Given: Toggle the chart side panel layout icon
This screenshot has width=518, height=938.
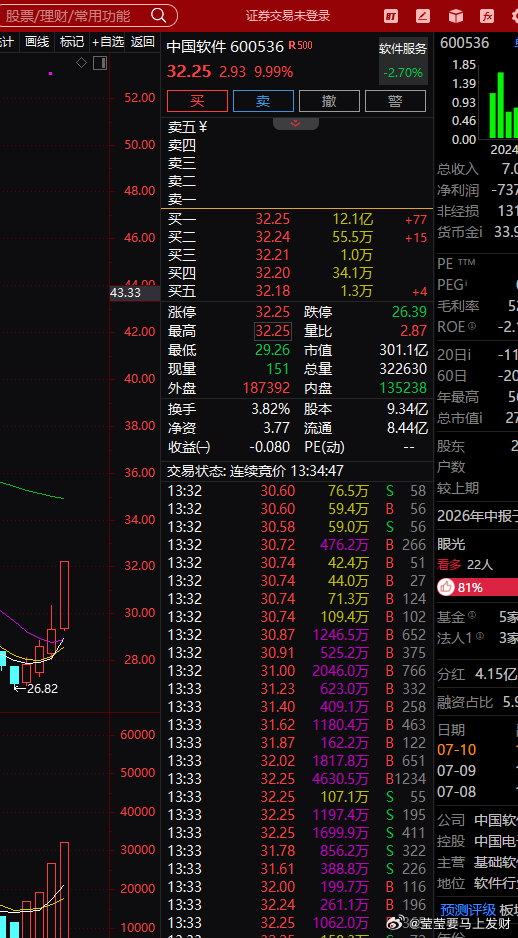Looking at the screenshot, I should 100,63.
